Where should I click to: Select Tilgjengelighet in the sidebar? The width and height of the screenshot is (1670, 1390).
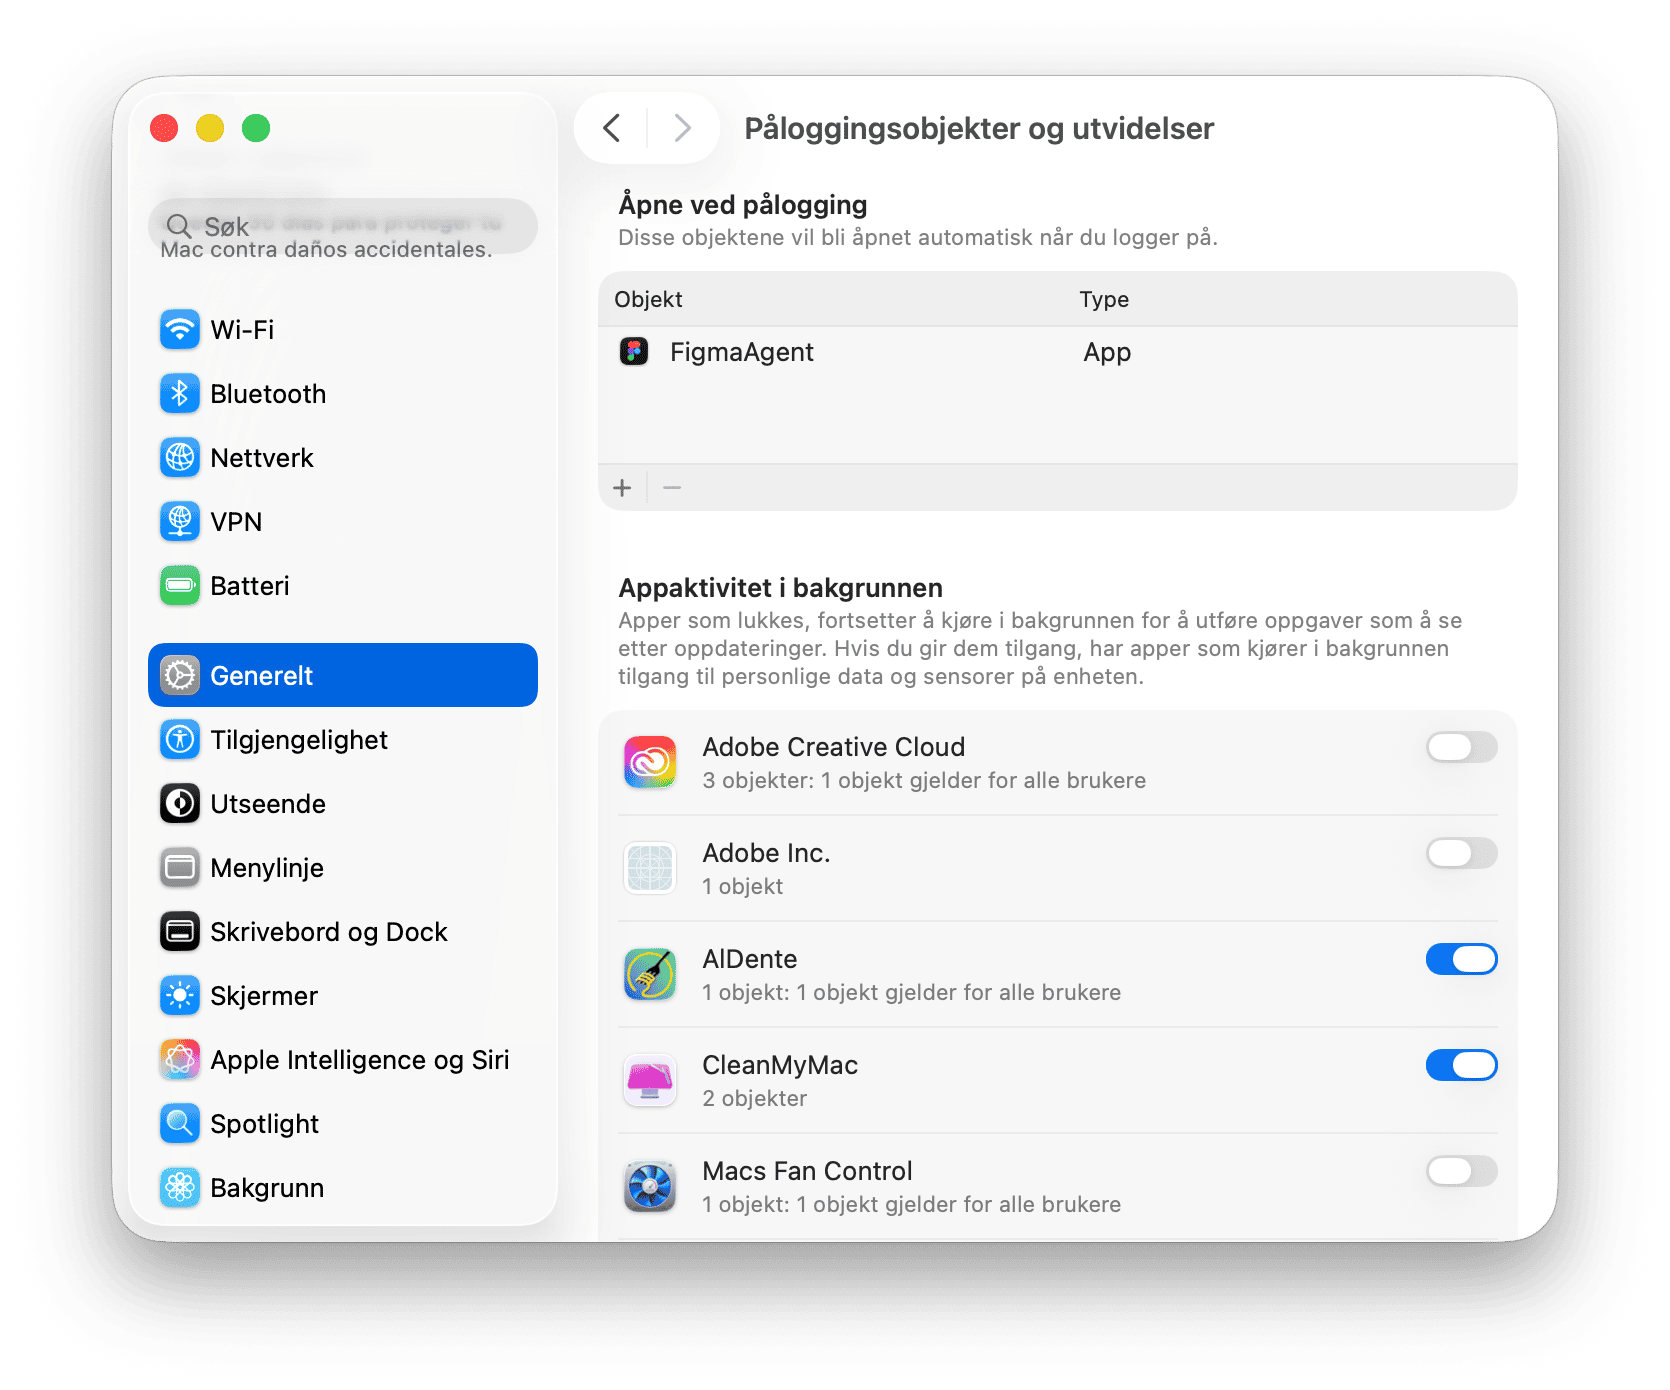tap(299, 740)
